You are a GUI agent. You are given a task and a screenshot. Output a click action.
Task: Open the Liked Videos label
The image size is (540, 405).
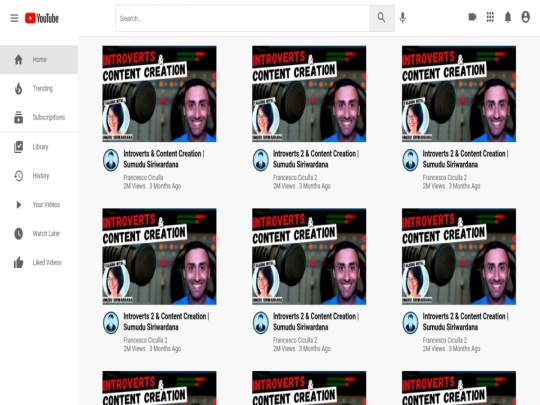click(47, 262)
